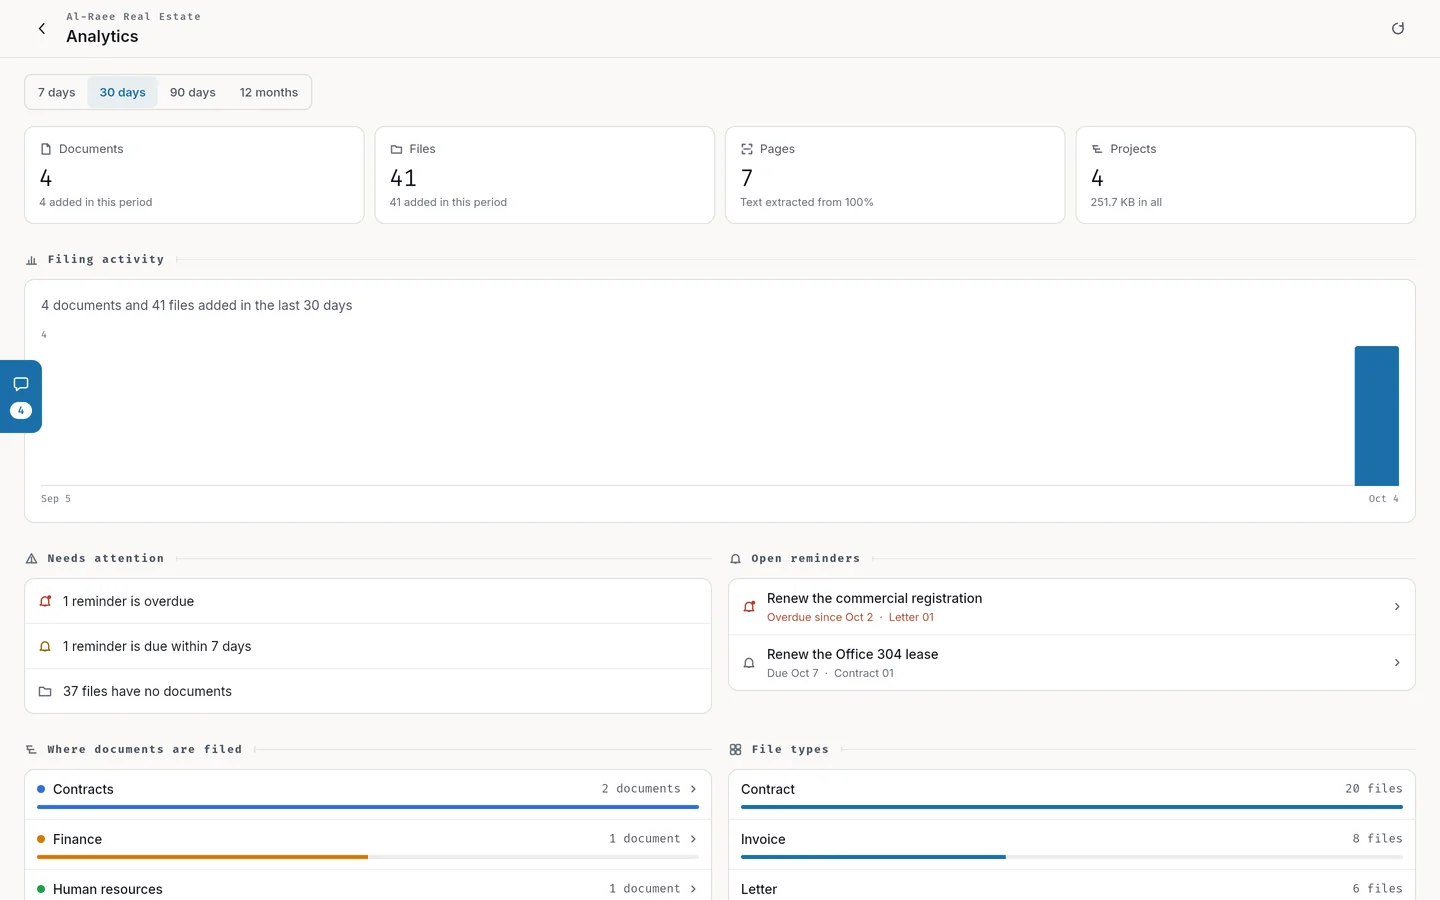Click the Documents card page icon
Viewport: 1440px width, 900px height.
coord(45,149)
